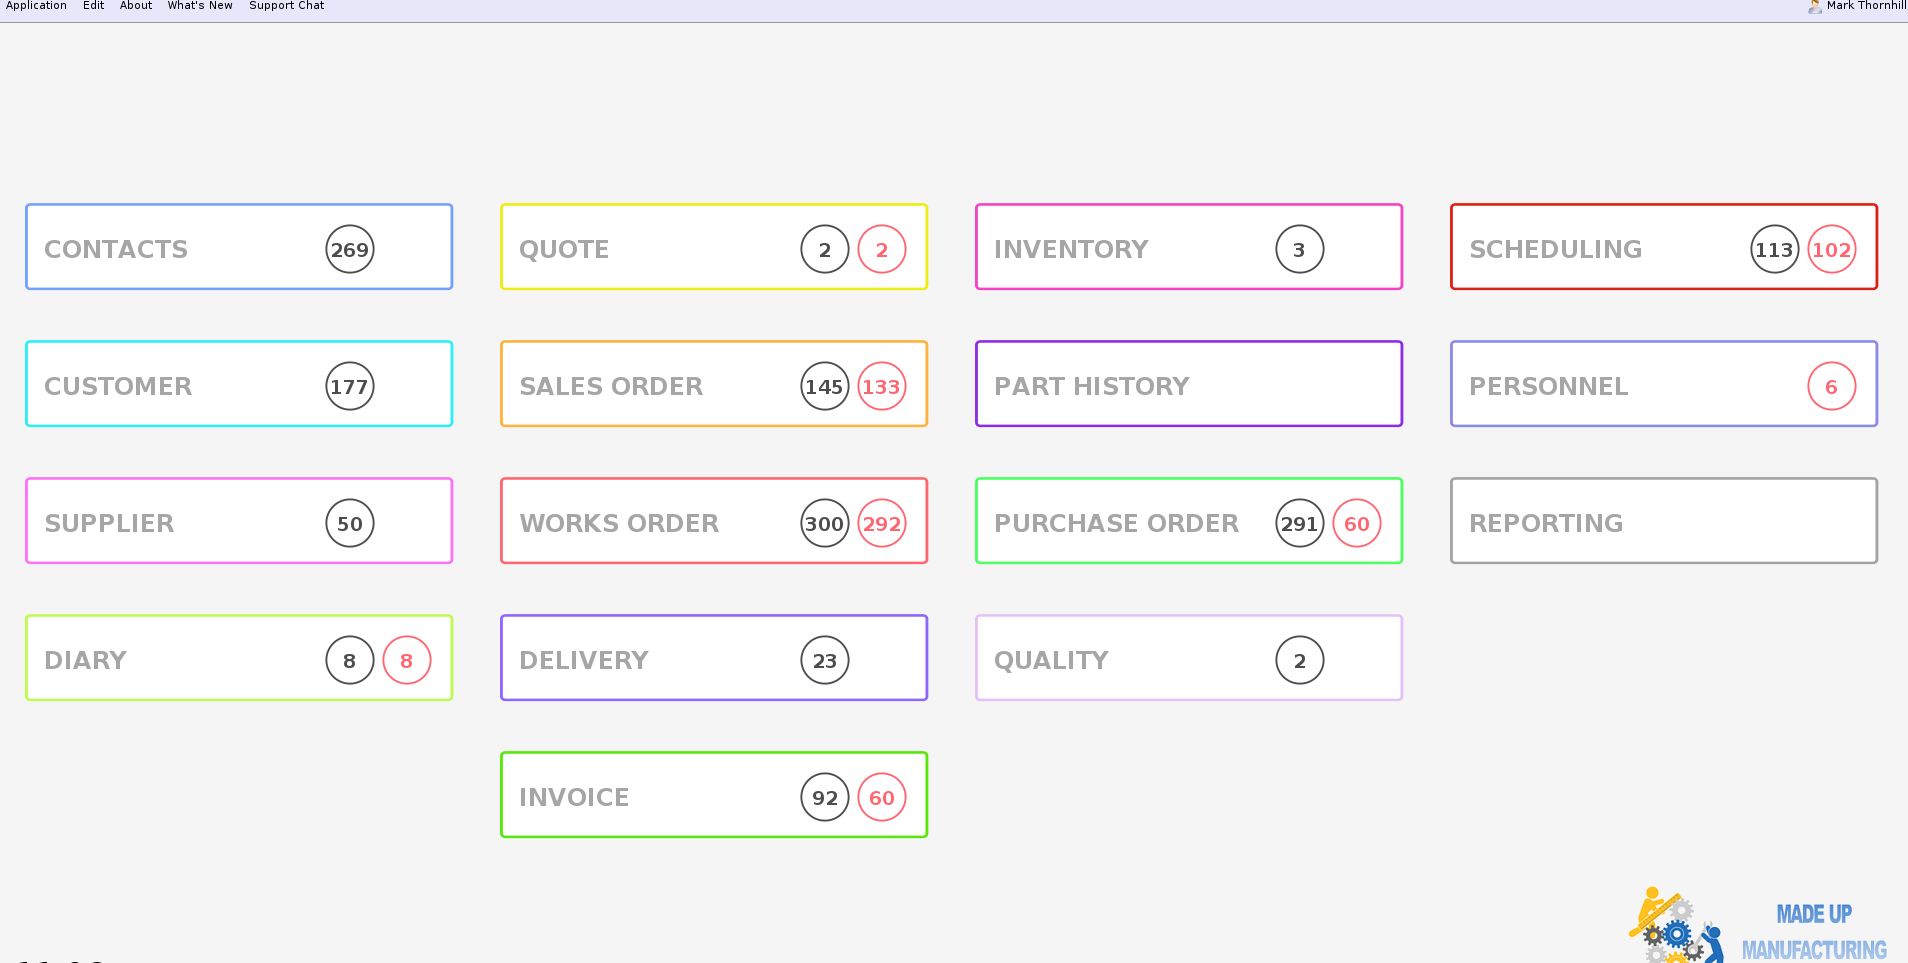Image resolution: width=1908 pixels, height=963 pixels.
Task: Click the red 133 badge on Sales Order
Action: tap(881, 387)
